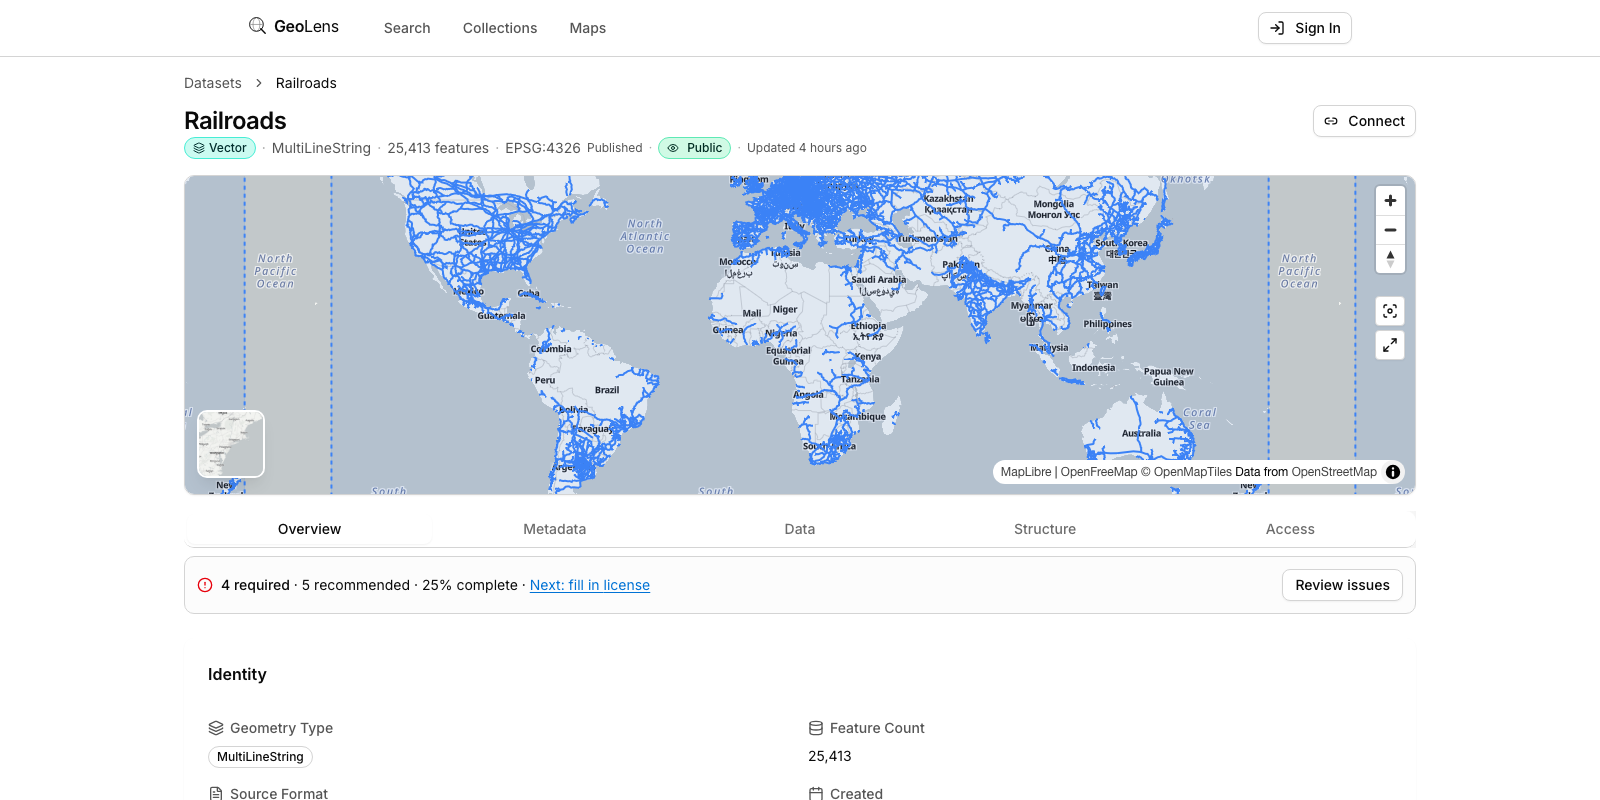Zoom out on the railroads map
1600x800 pixels.
click(1390, 230)
